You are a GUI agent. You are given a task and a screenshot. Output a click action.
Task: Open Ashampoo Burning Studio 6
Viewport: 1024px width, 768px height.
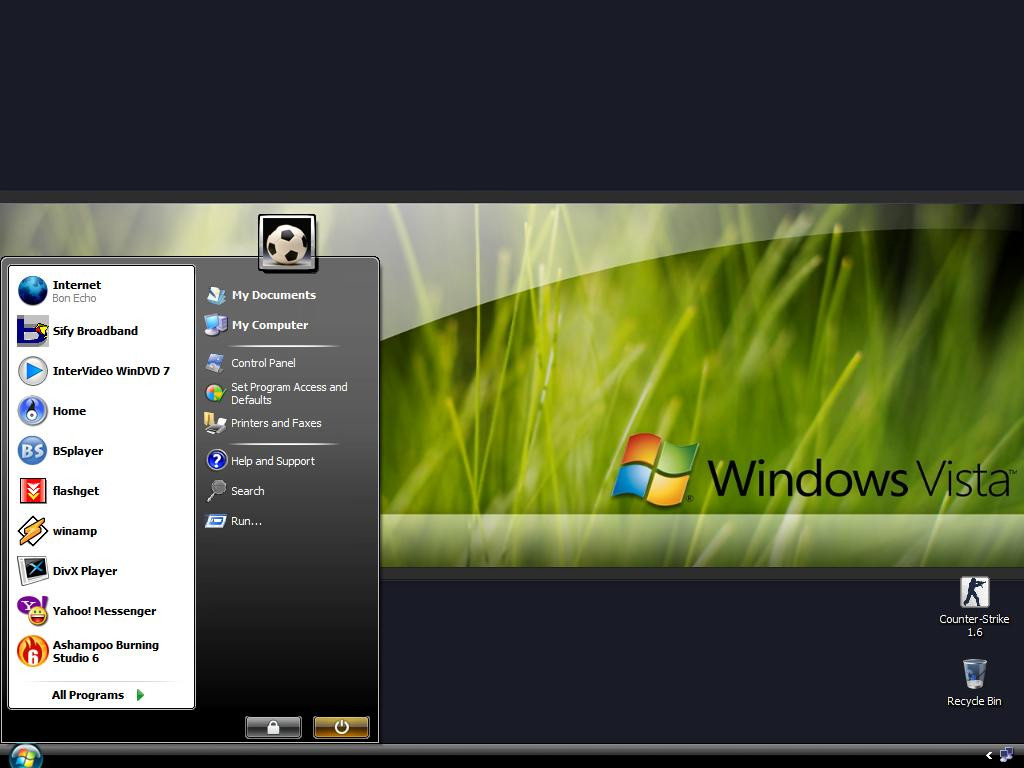104,651
